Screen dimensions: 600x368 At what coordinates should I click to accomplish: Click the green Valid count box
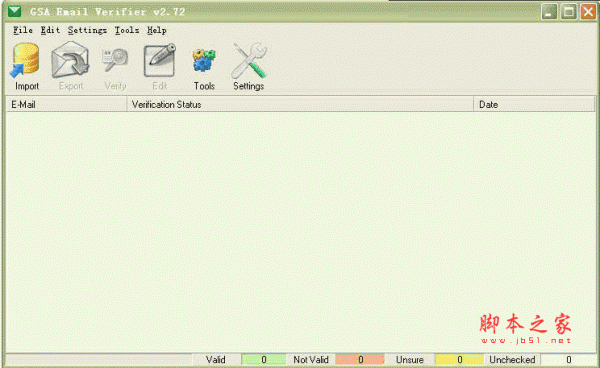click(264, 360)
